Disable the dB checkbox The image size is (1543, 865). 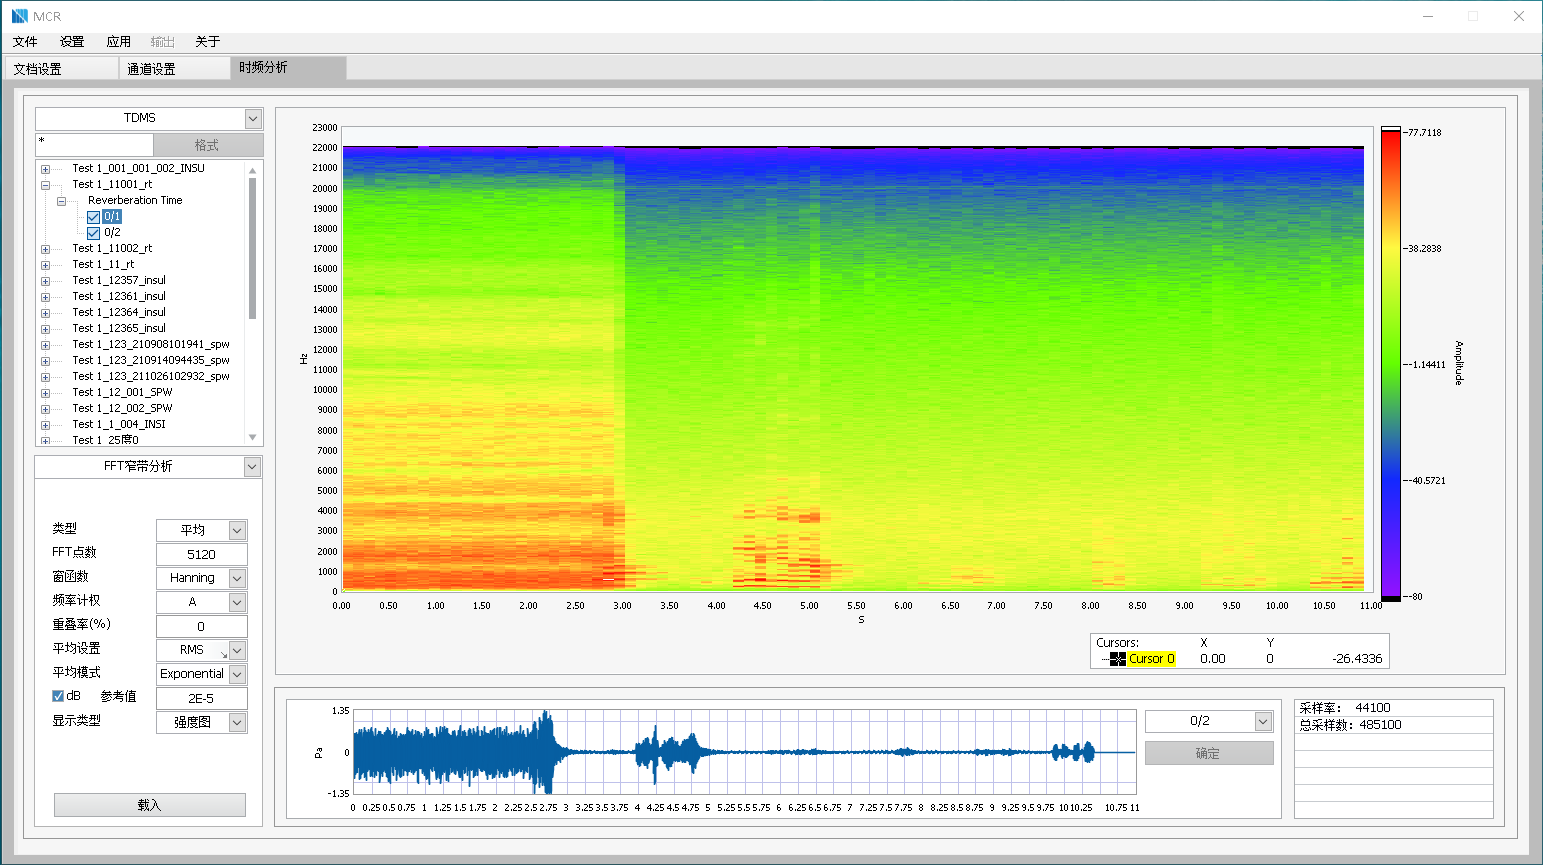click(58, 696)
